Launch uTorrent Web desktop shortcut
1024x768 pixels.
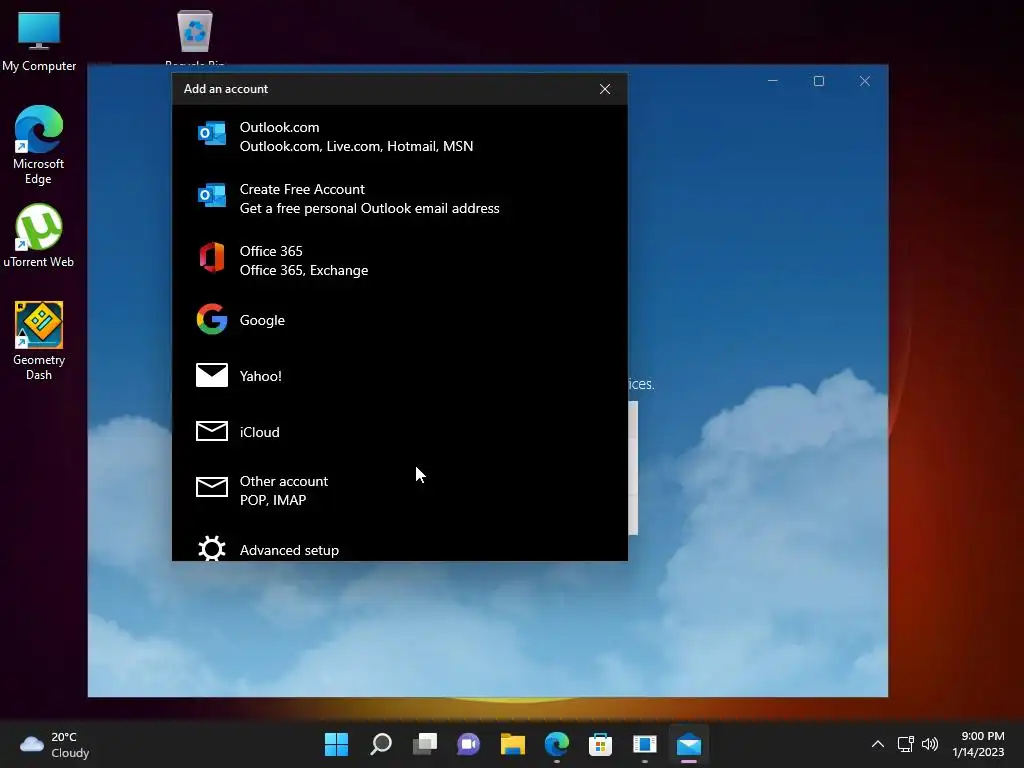[39, 236]
